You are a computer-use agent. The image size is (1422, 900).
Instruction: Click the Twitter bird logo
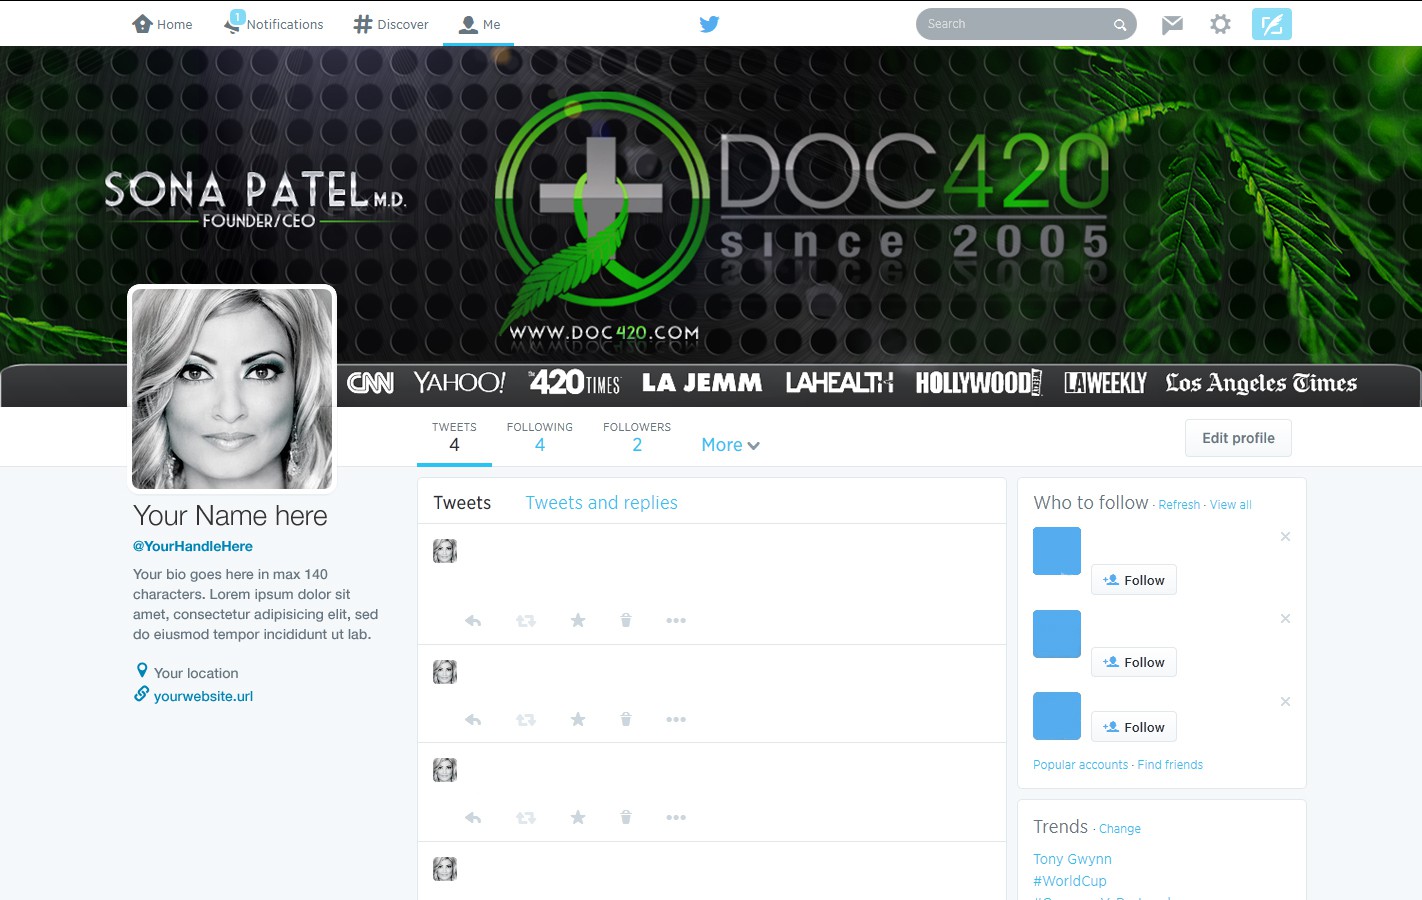(x=709, y=24)
